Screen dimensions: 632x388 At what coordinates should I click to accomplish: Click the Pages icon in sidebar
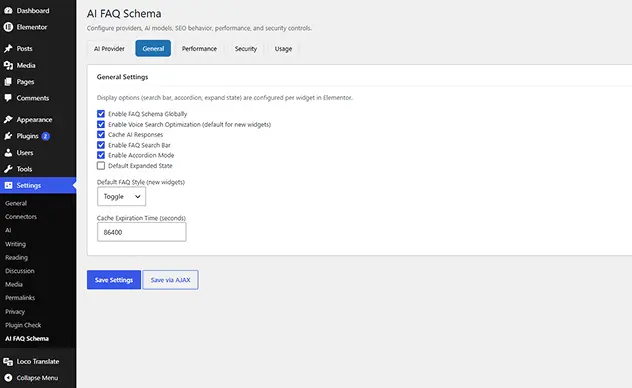tap(8, 82)
